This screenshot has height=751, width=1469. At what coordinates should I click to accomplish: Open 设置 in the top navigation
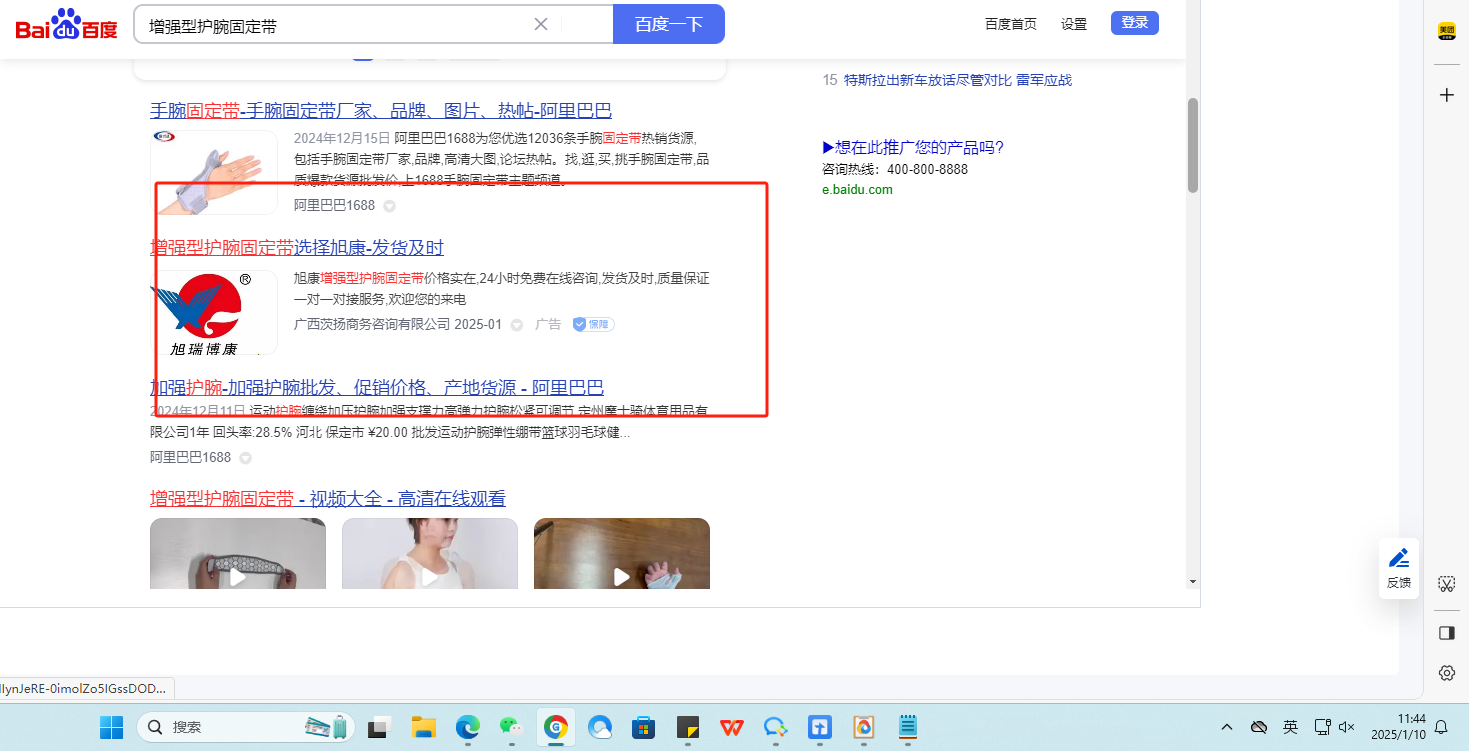click(1074, 24)
